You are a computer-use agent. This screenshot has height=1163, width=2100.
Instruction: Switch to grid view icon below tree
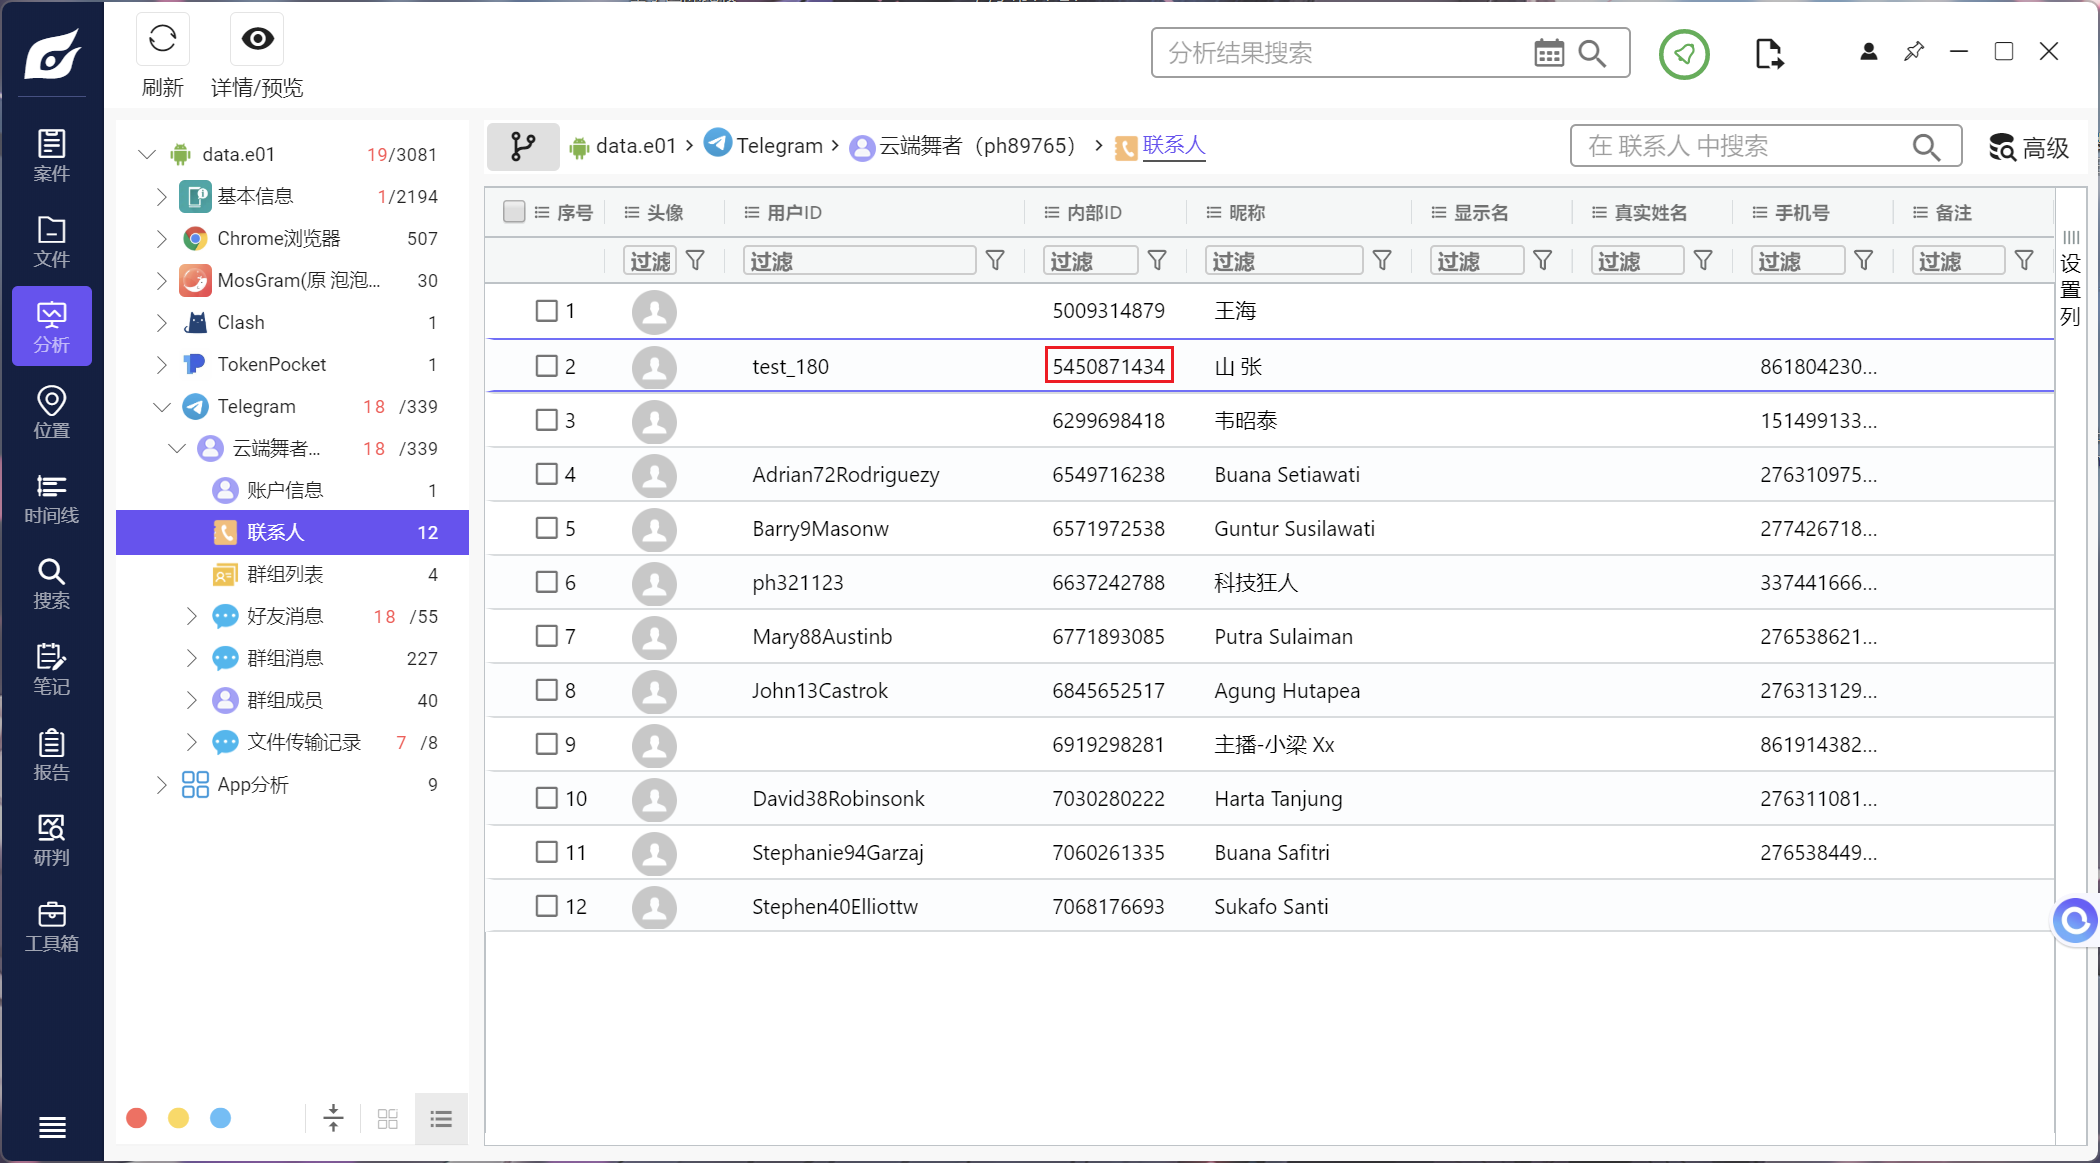pos(388,1119)
